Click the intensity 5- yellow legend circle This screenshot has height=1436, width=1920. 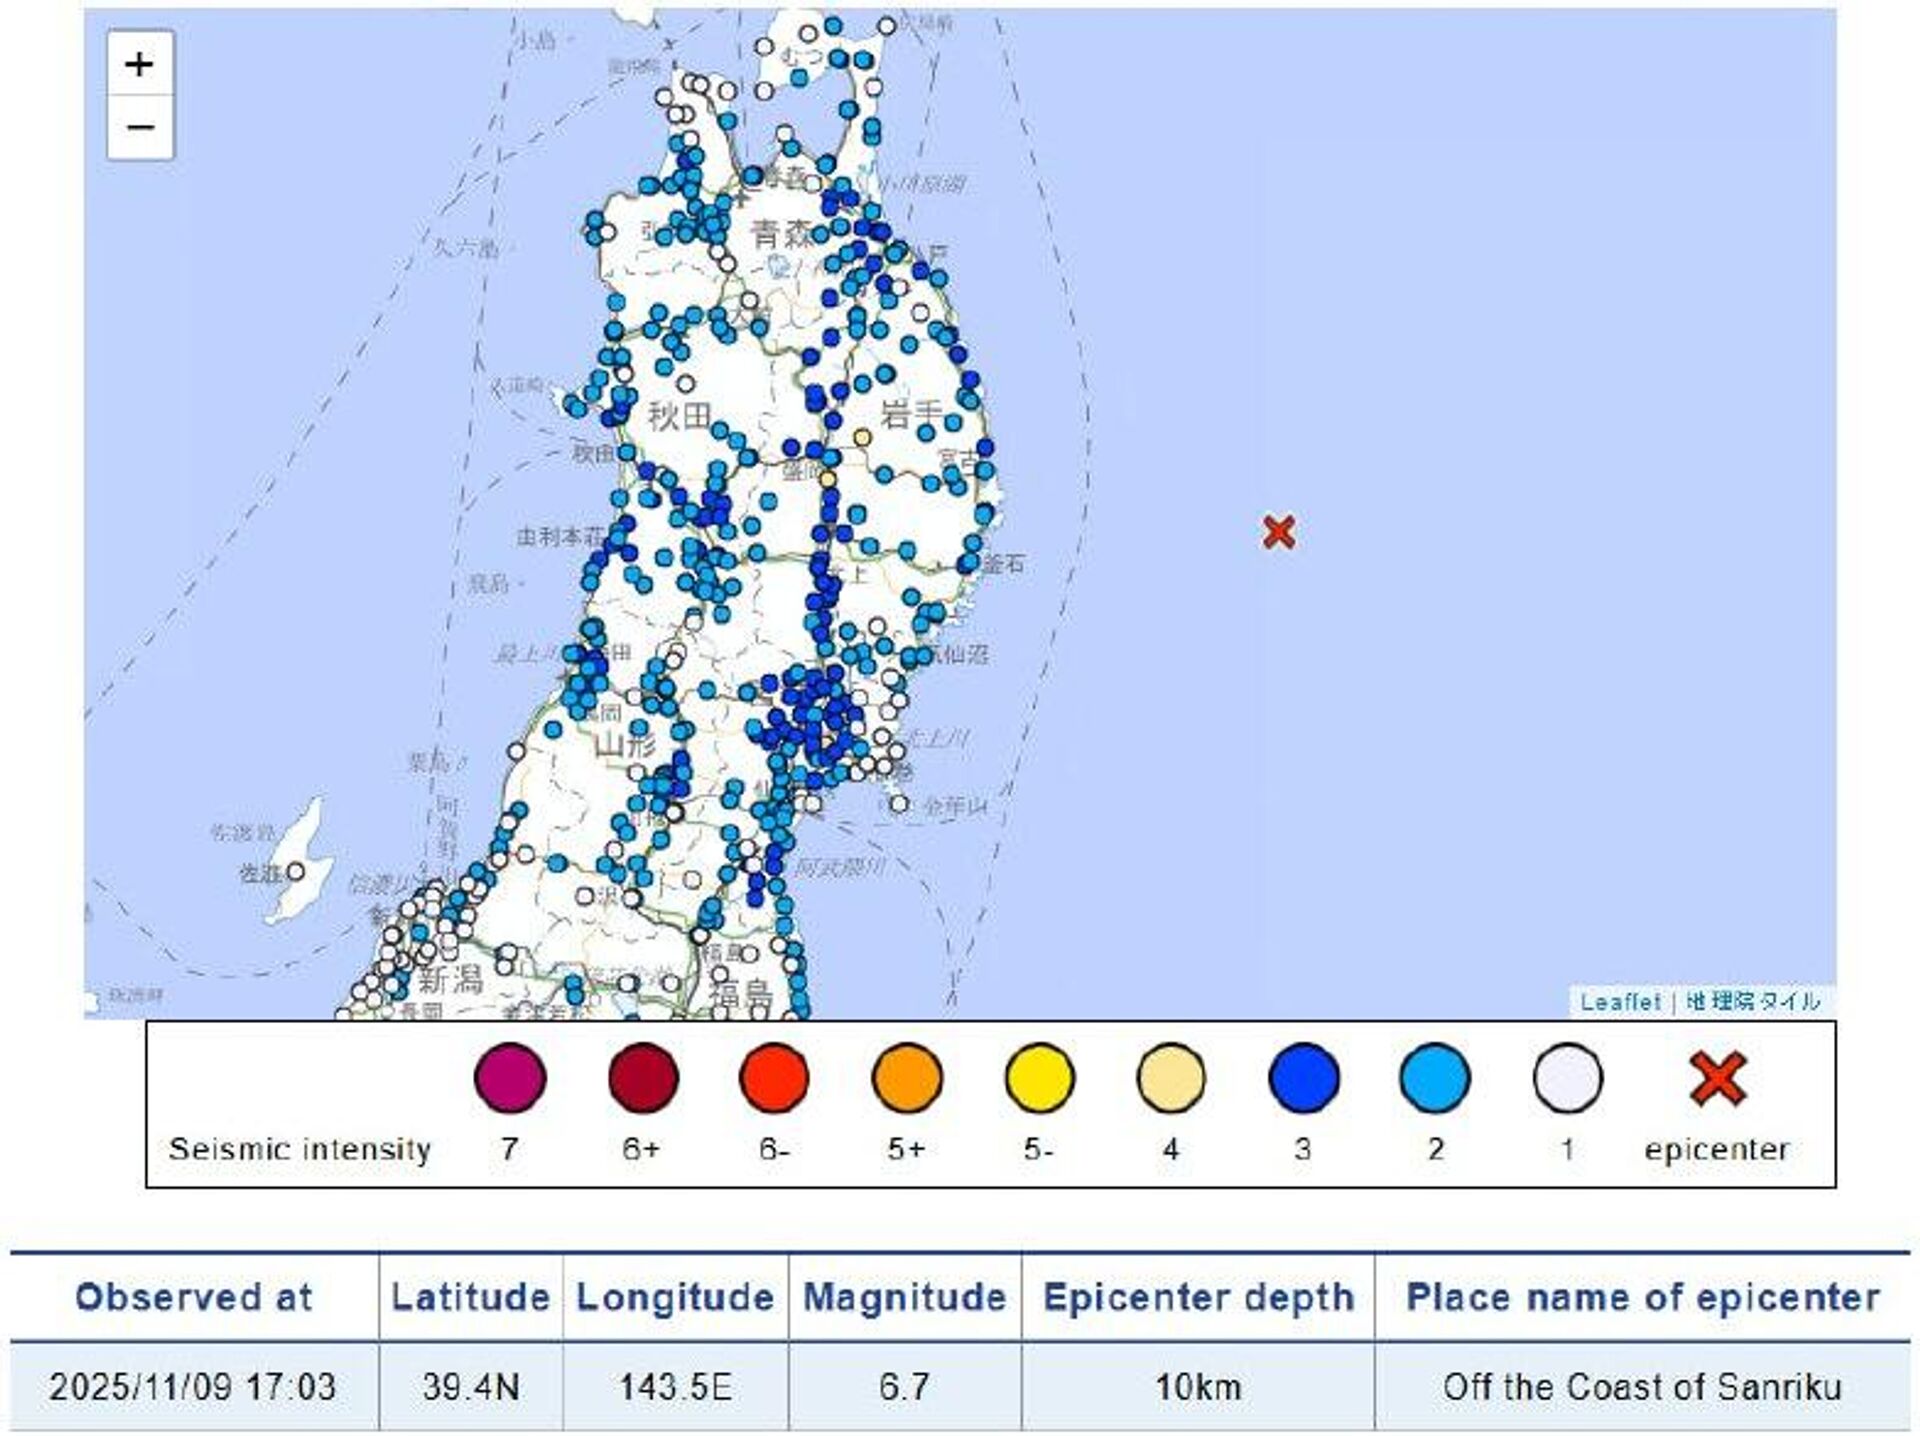pos(1039,1078)
